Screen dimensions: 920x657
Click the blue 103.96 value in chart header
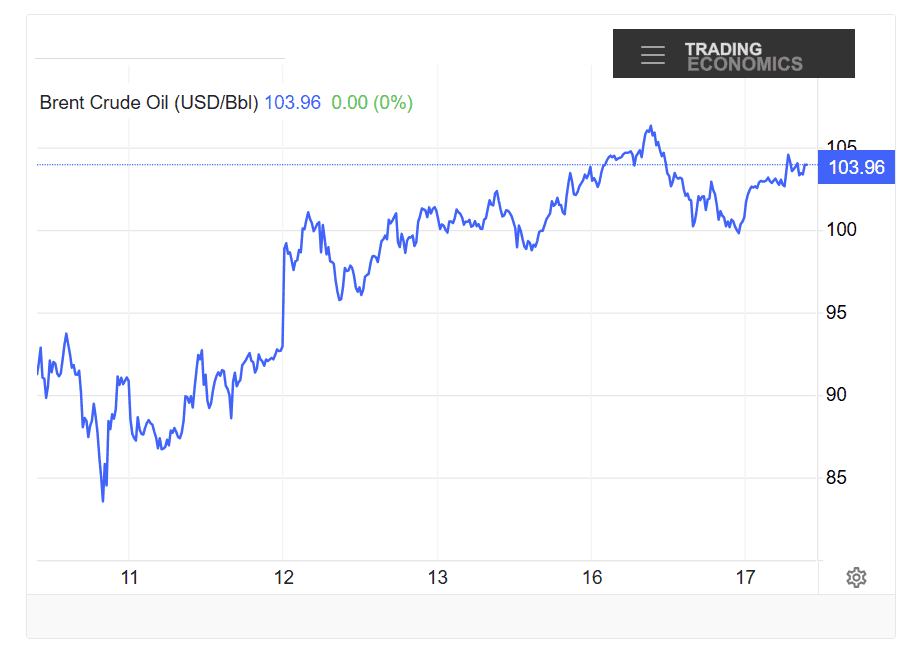[292, 102]
